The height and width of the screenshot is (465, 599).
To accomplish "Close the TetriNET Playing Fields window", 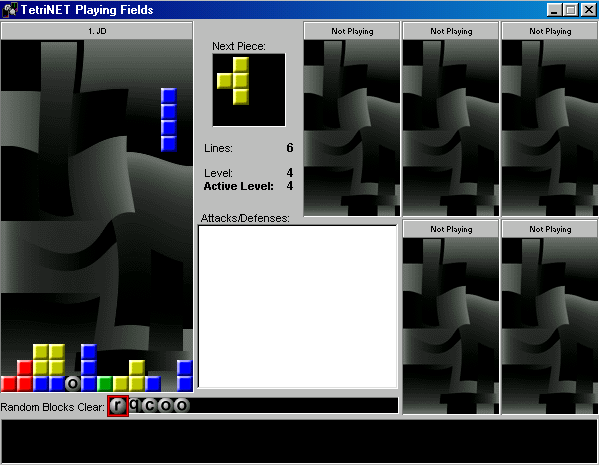I will pyautogui.click(x=588, y=10).
